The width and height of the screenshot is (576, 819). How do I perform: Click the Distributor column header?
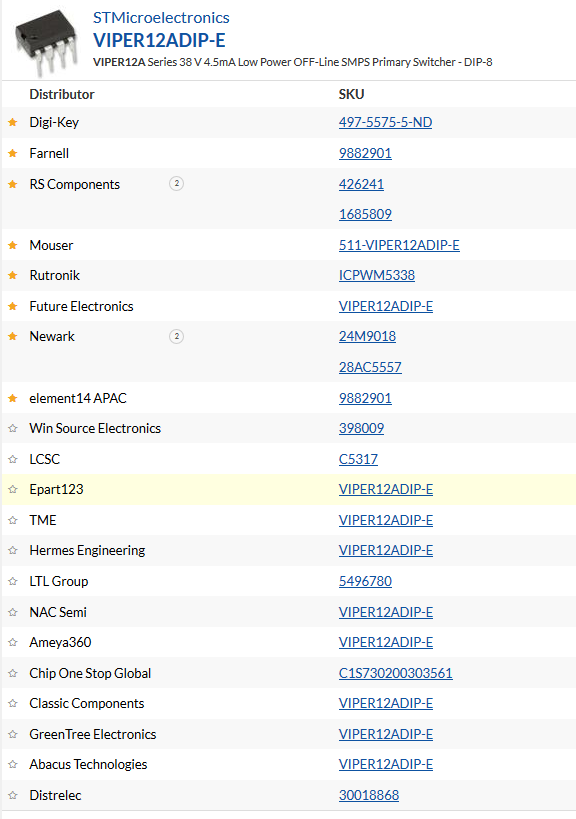coord(62,95)
